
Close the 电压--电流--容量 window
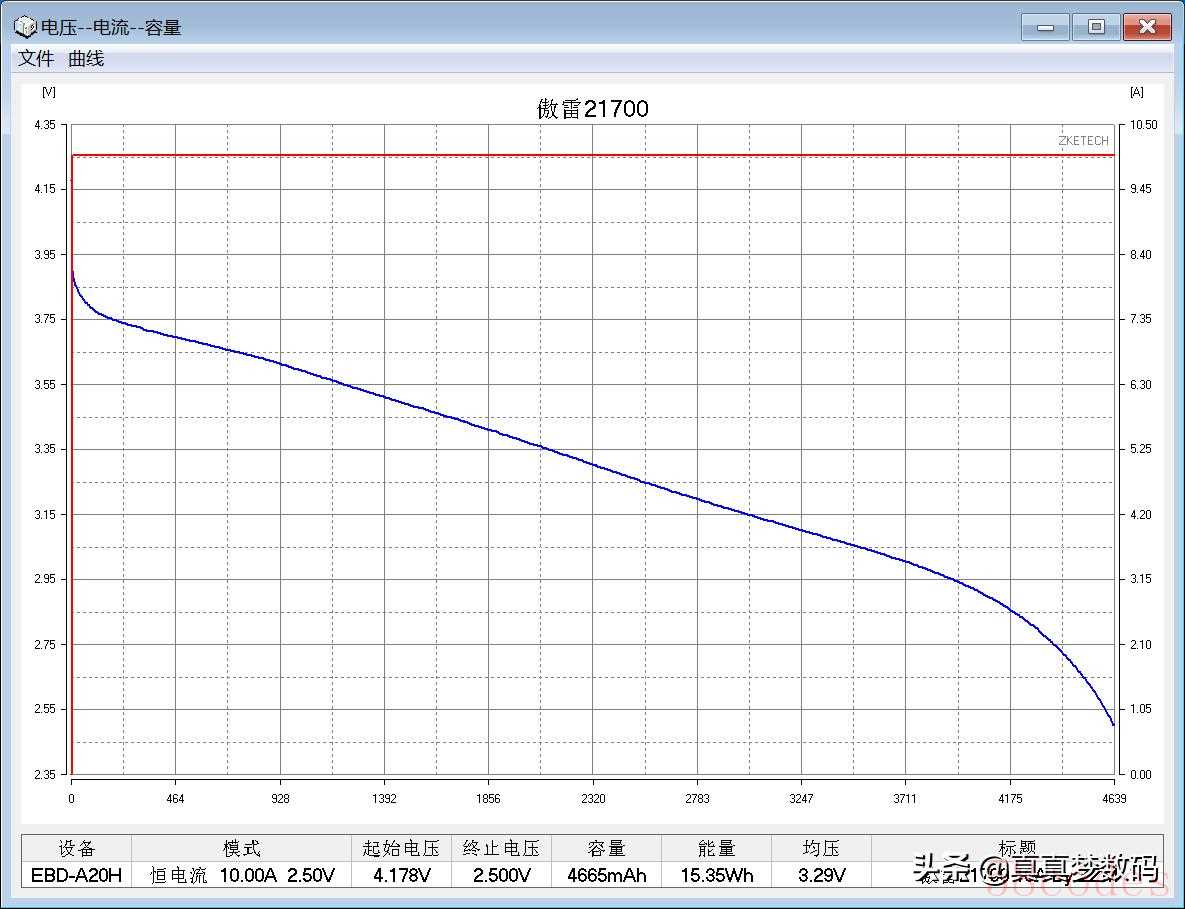(1146, 27)
